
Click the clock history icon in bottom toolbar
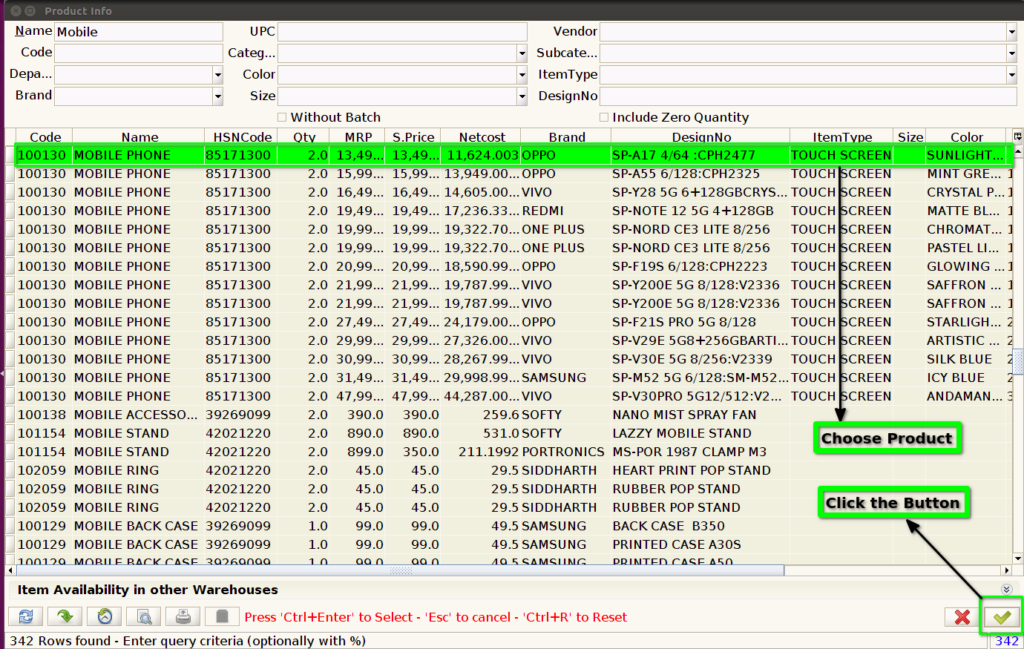click(x=104, y=616)
